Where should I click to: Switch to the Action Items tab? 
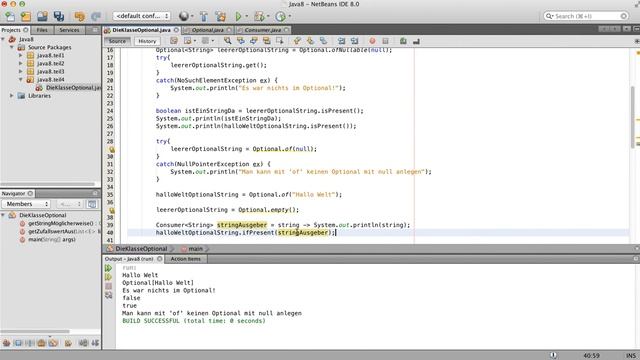(x=186, y=259)
